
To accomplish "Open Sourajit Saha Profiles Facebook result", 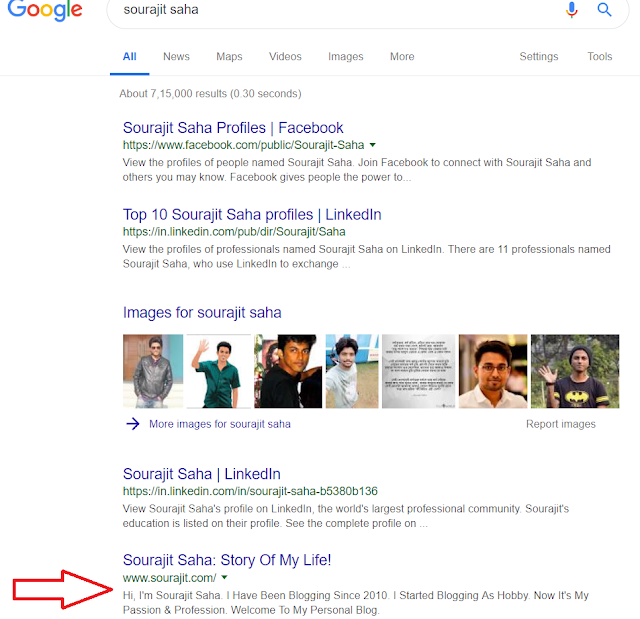I will 233,128.
